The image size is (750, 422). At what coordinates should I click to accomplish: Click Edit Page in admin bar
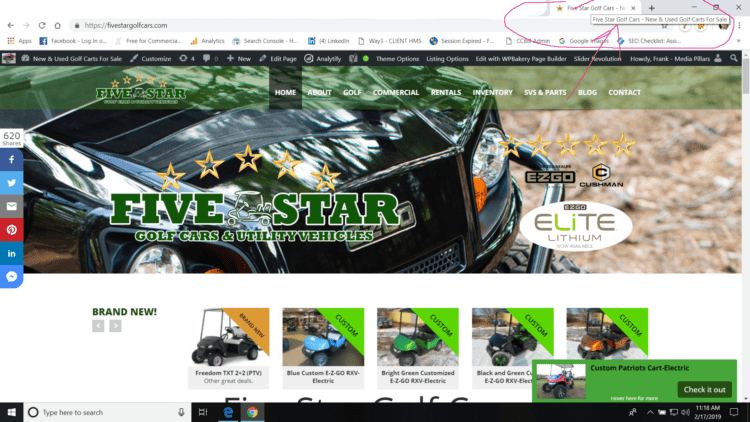278,59
